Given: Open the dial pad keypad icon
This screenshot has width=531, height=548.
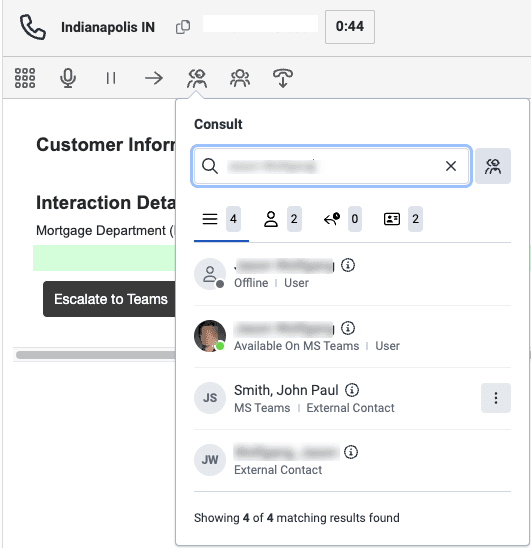Looking at the screenshot, I should (25, 78).
